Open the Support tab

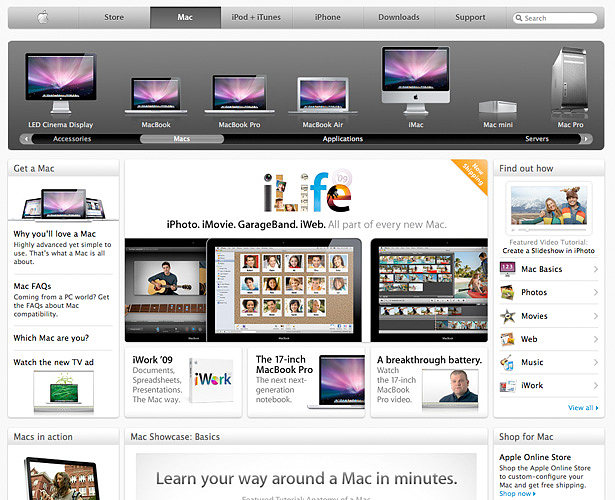[x=470, y=17]
